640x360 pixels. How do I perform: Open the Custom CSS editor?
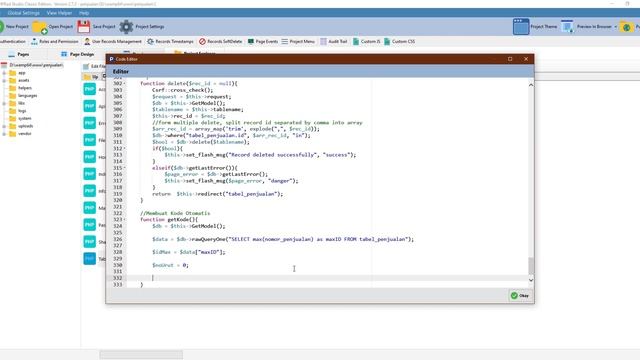coord(399,42)
